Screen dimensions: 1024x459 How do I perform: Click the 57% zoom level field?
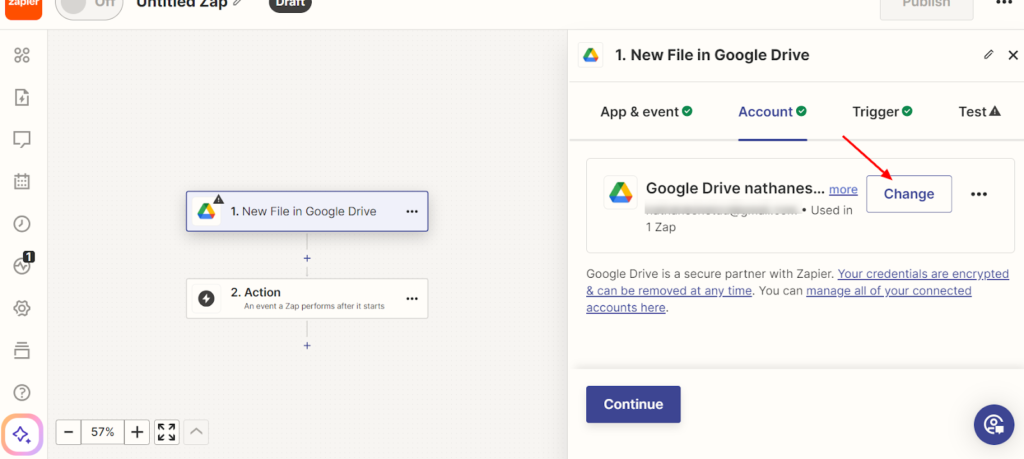[x=103, y=432]
